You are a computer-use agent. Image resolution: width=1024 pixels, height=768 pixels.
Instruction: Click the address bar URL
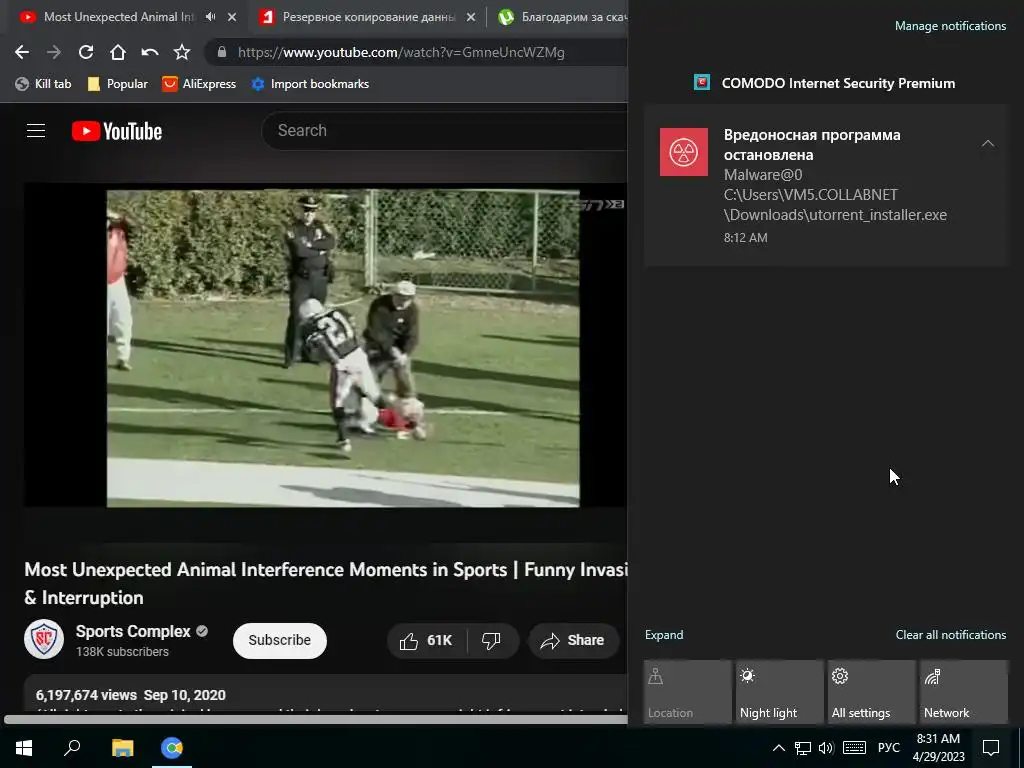[x=401, y=52]
